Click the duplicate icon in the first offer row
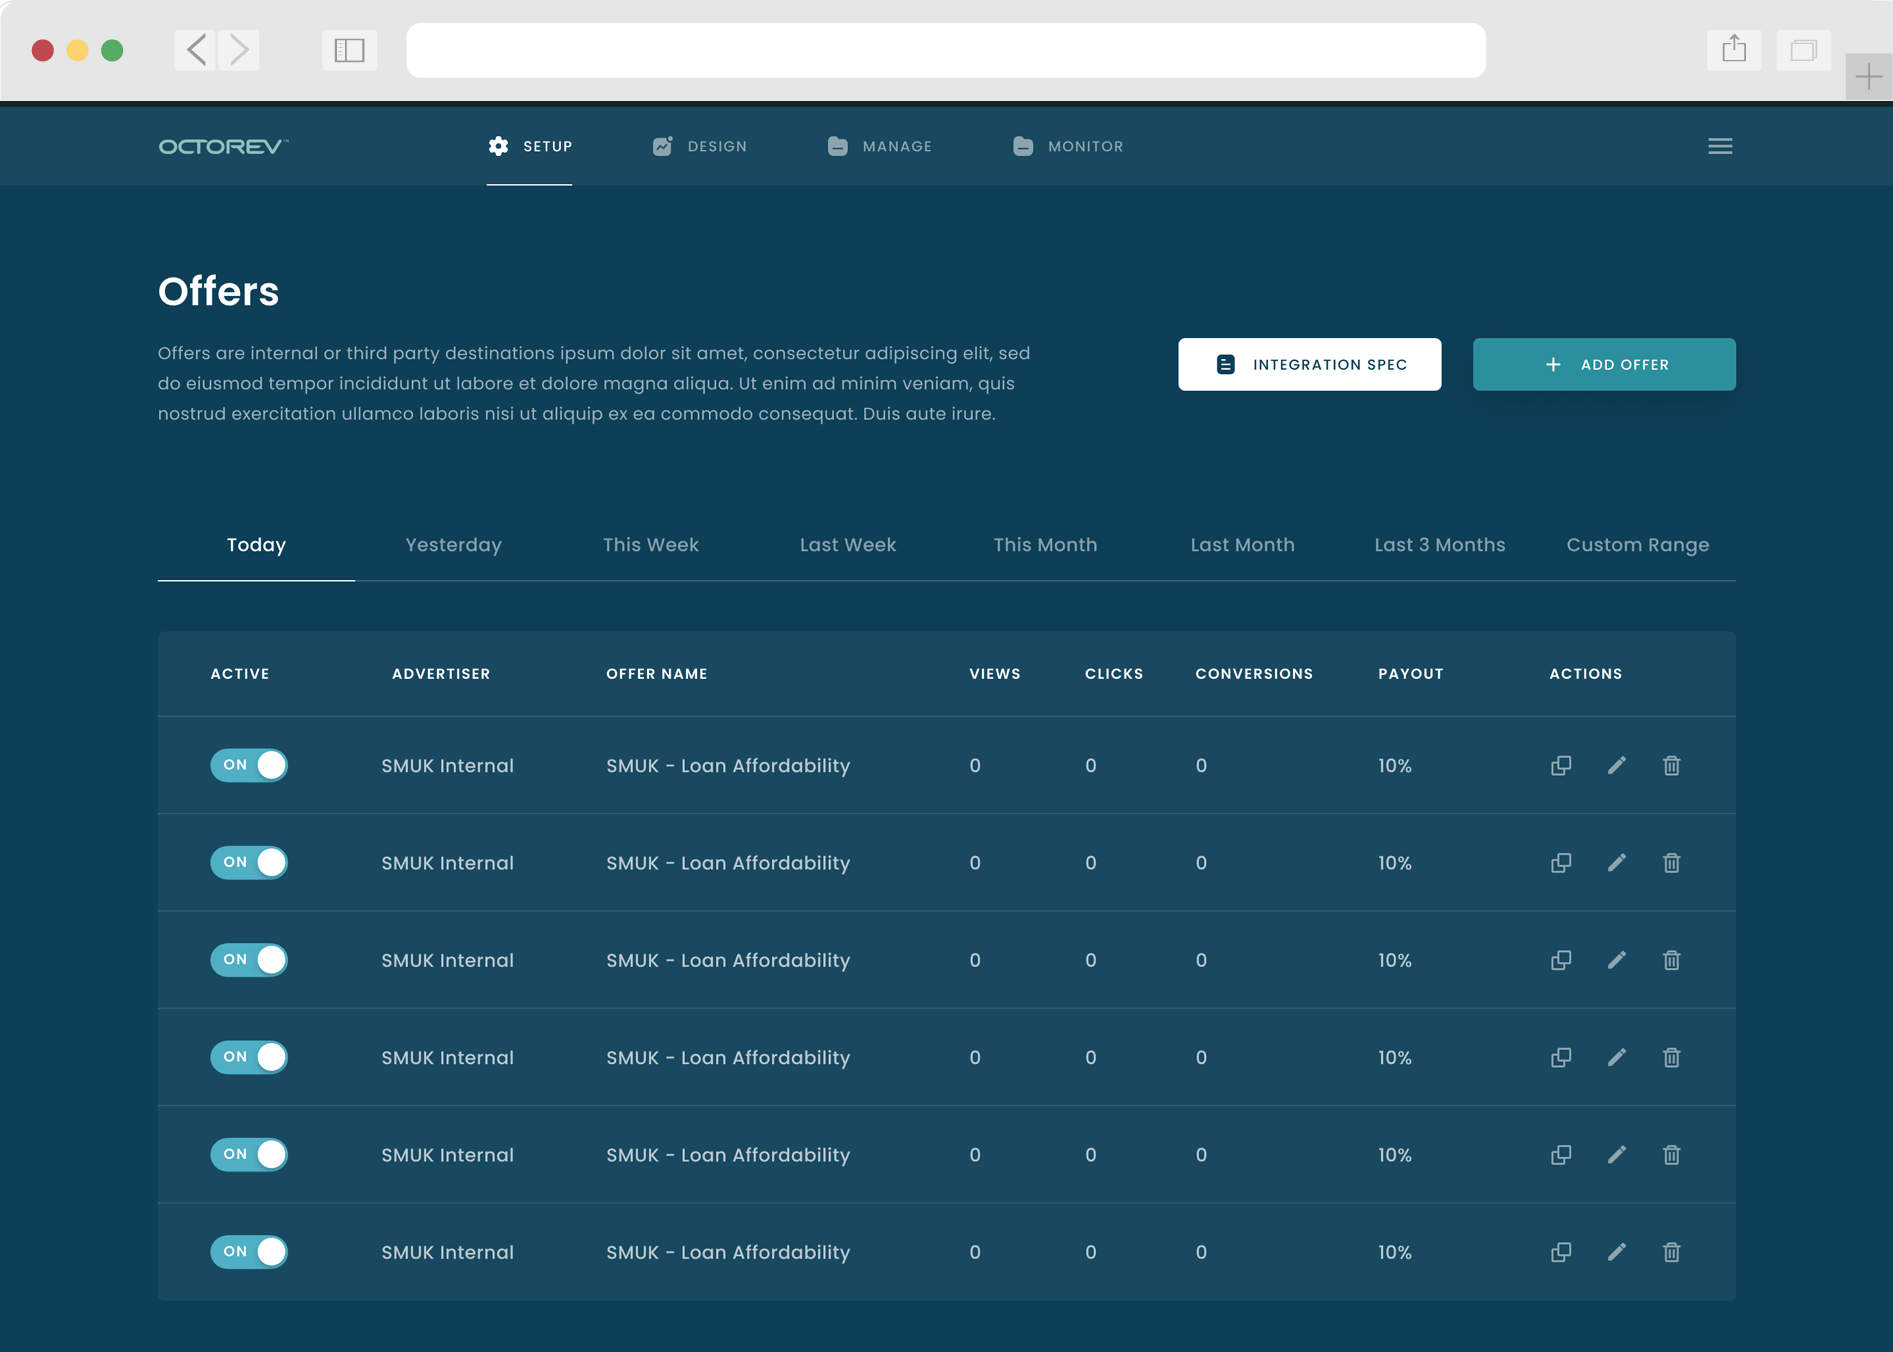The height and width of the screenshot is (1352, 1893). [x=1560, y=765]
